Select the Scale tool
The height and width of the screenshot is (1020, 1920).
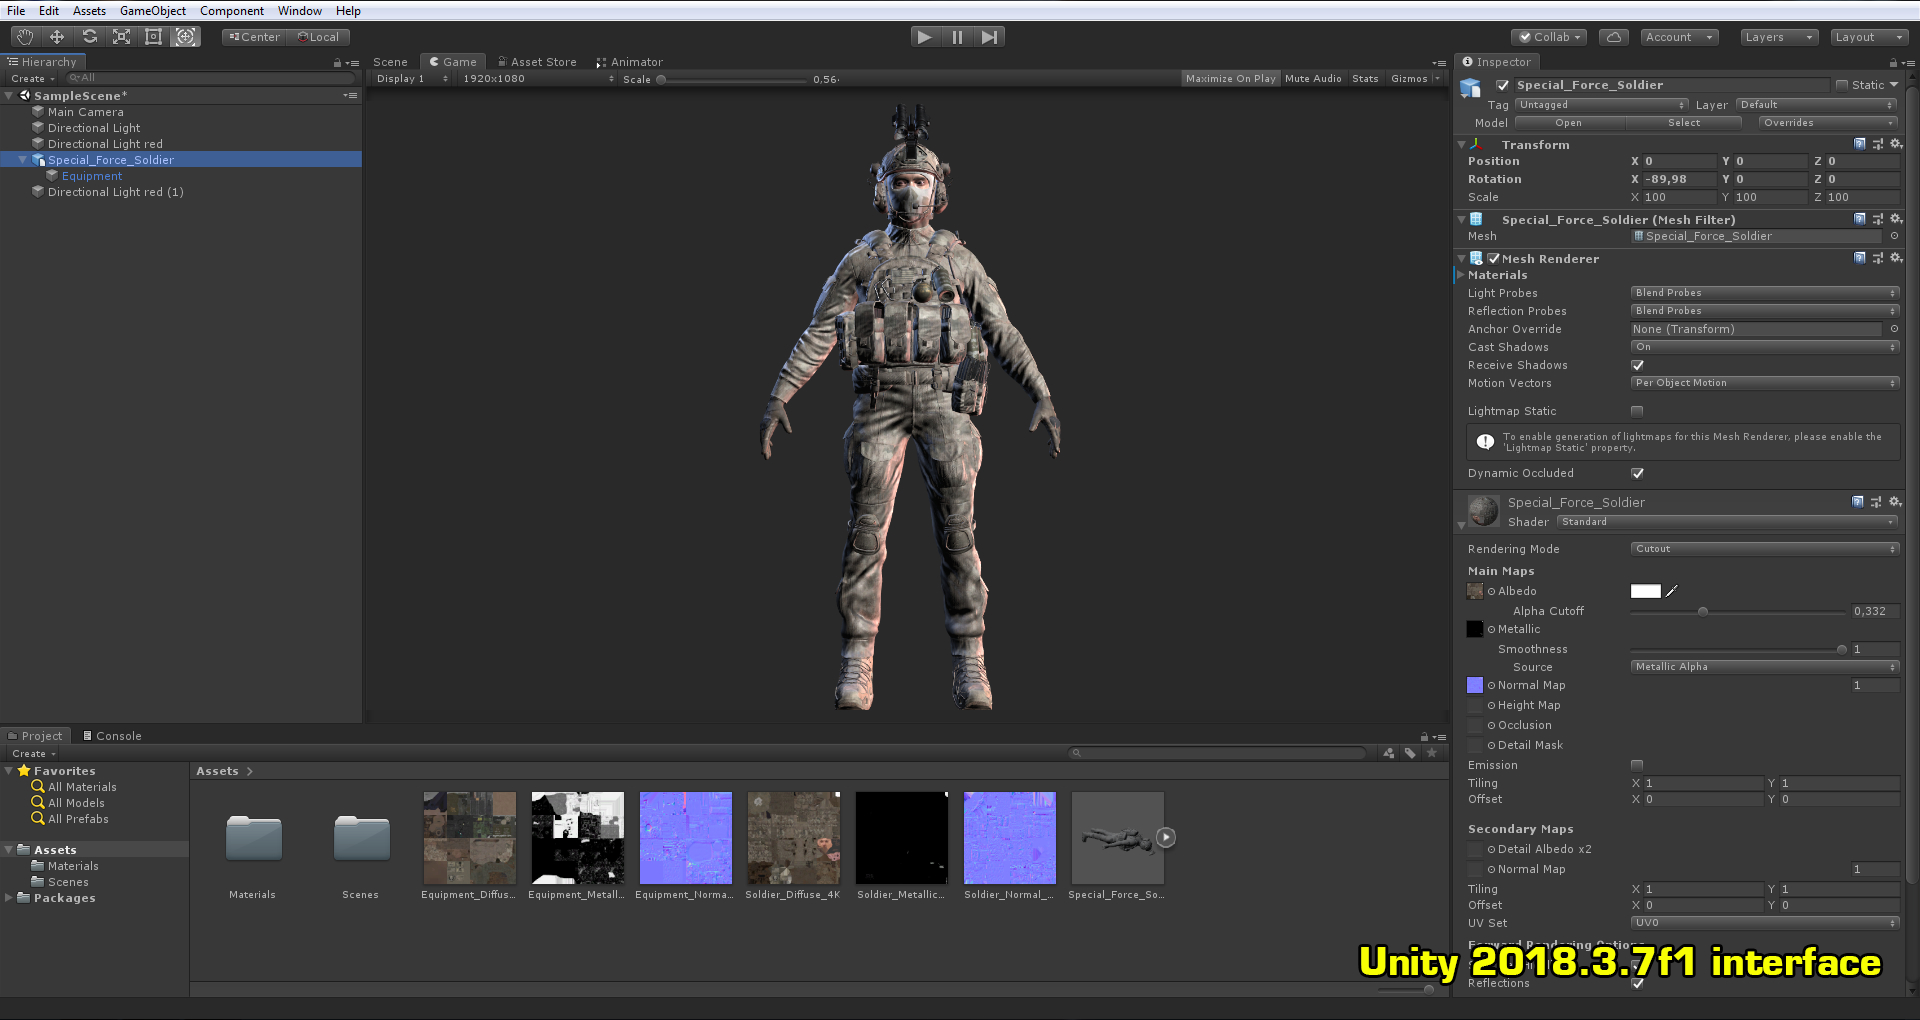tap(121, 36)
